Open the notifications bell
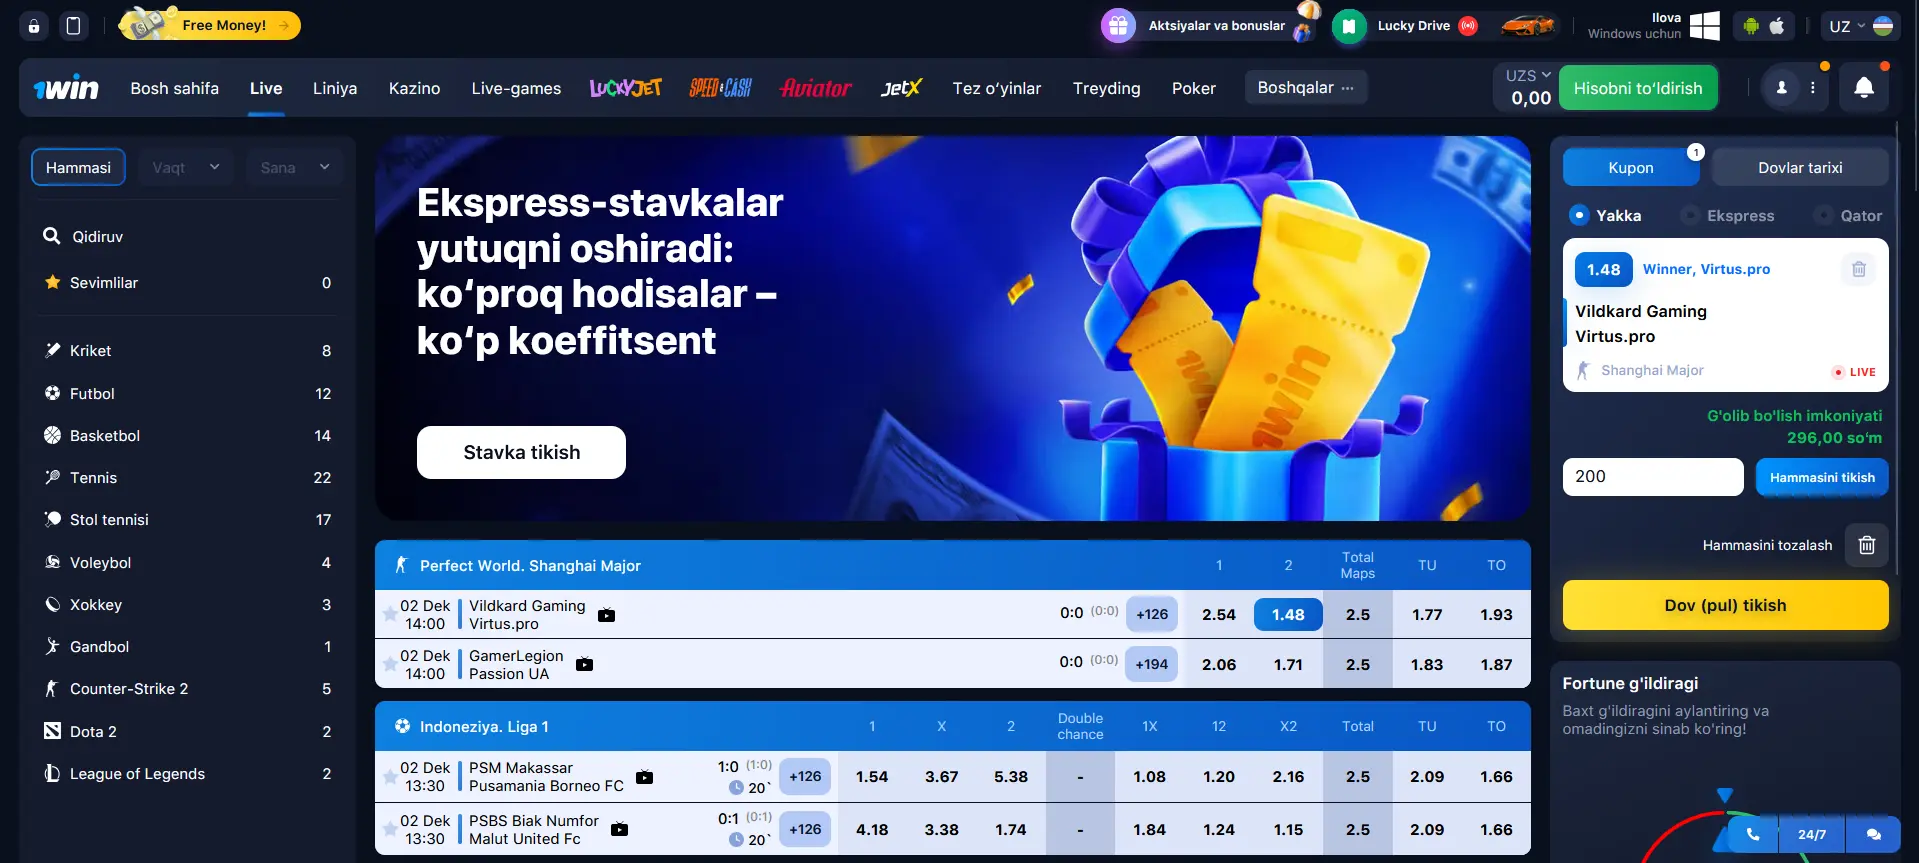Viewport: 1919px width, 863px height. pyautogui.click(x=1864, y=88)
